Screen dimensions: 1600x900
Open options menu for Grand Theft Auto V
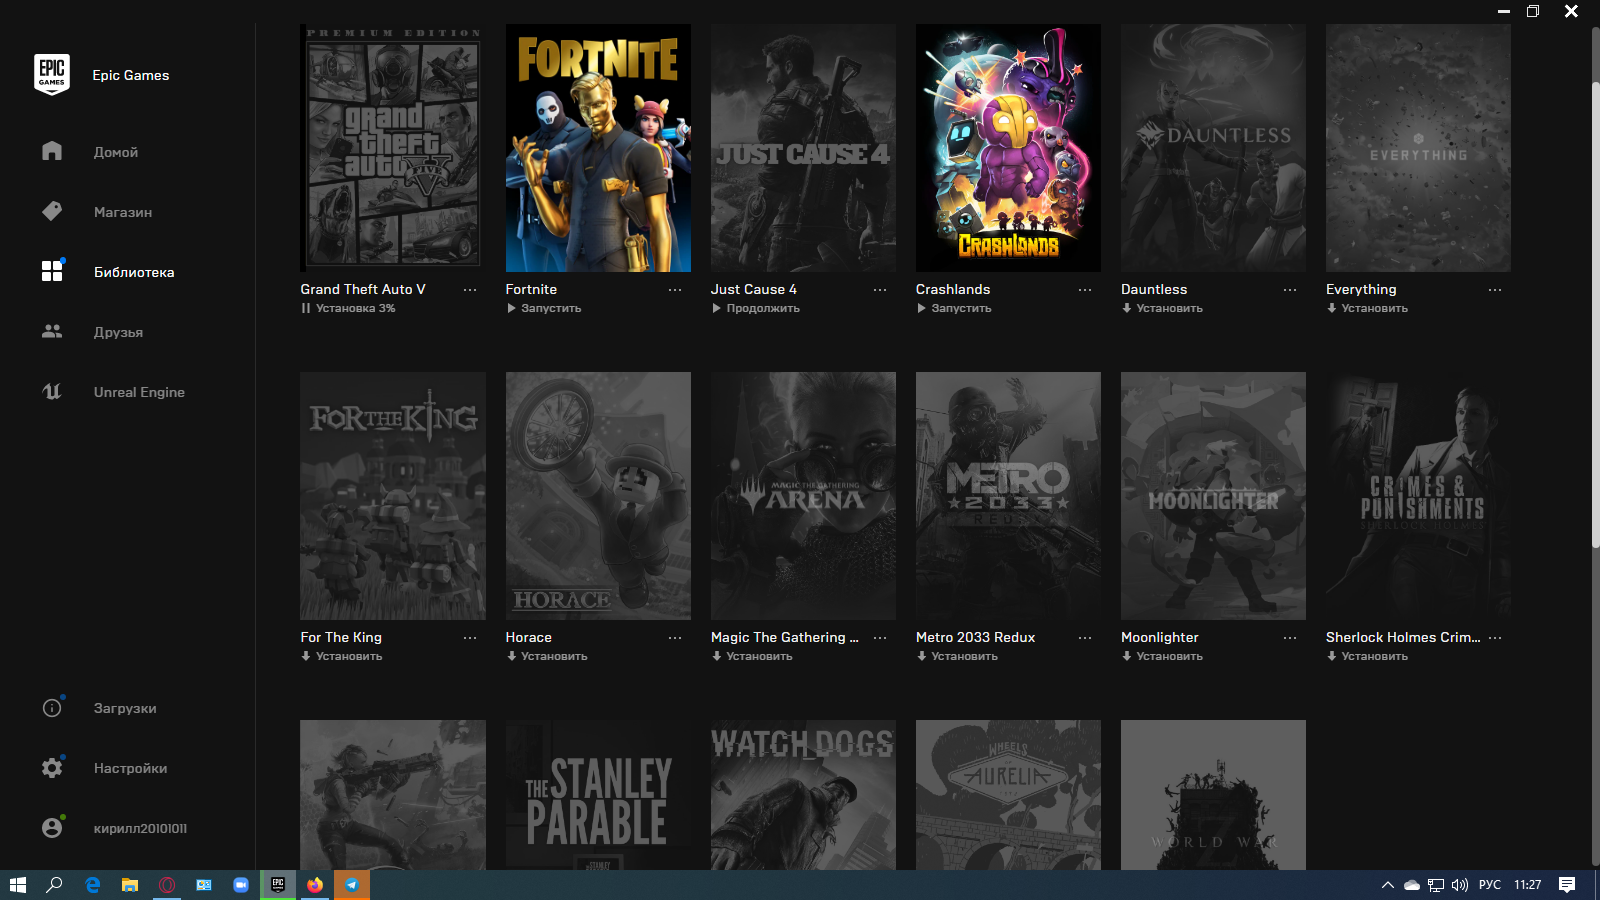coord(470,290)
